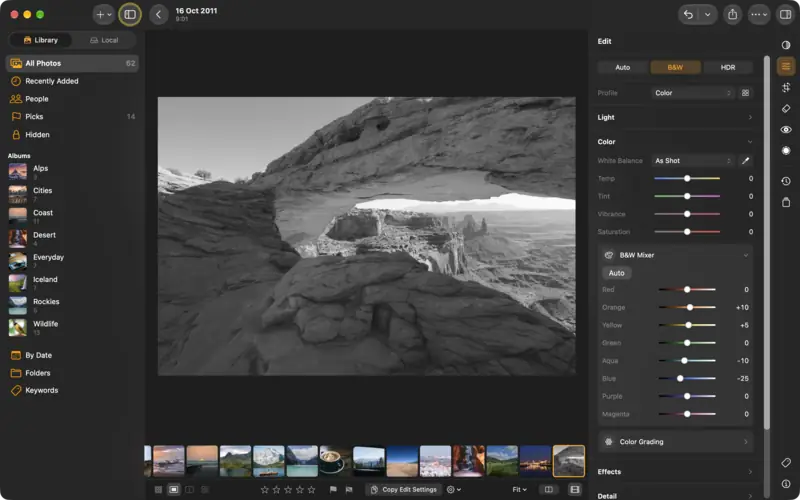Click the People sidebar icon

16,99
